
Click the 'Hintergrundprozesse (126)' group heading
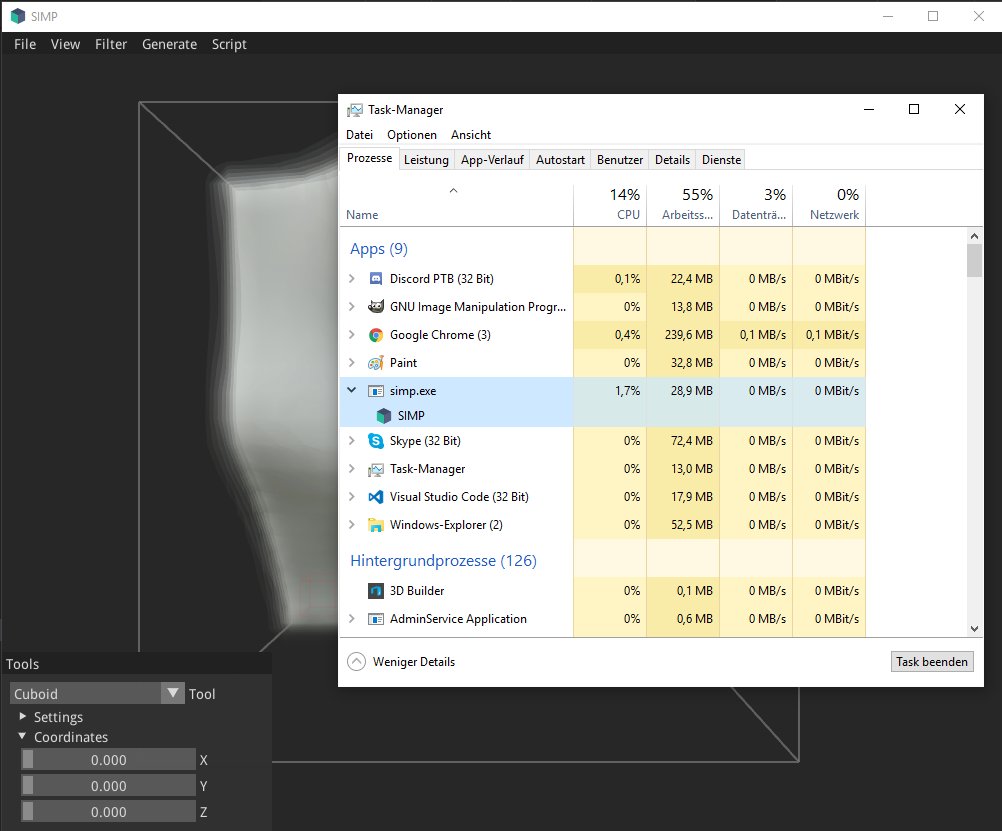tap(443, 561)
